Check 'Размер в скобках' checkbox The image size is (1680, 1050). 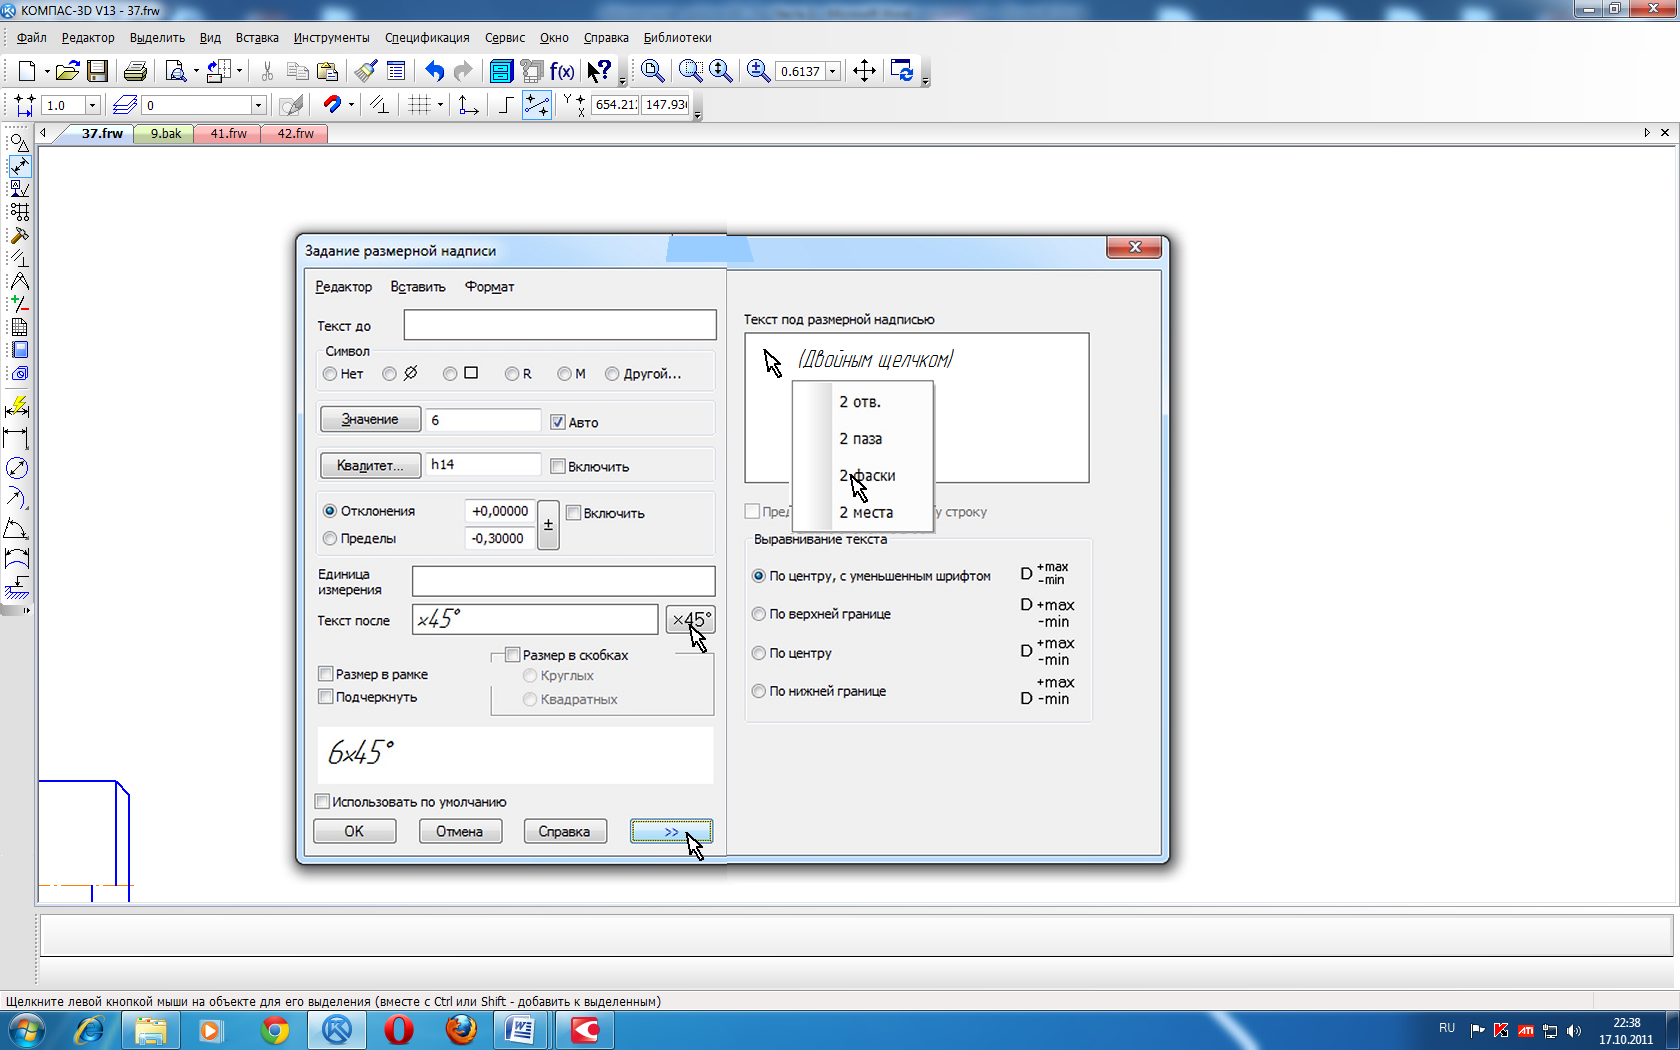513,655
